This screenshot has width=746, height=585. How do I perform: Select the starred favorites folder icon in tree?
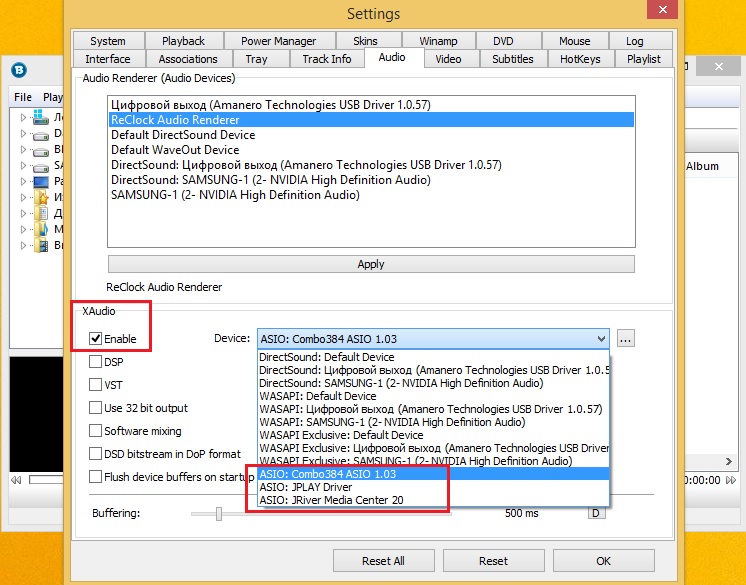click(x=41, y=197)
